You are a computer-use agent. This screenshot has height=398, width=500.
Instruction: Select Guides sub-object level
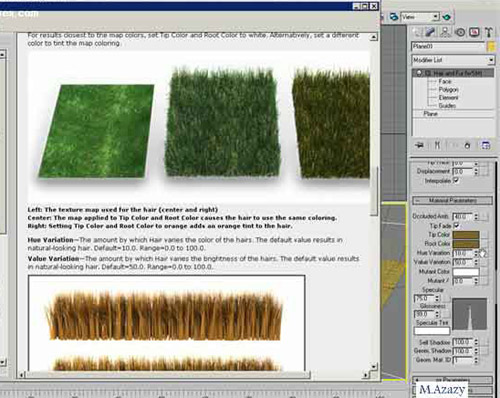click(x=447, y=105)
